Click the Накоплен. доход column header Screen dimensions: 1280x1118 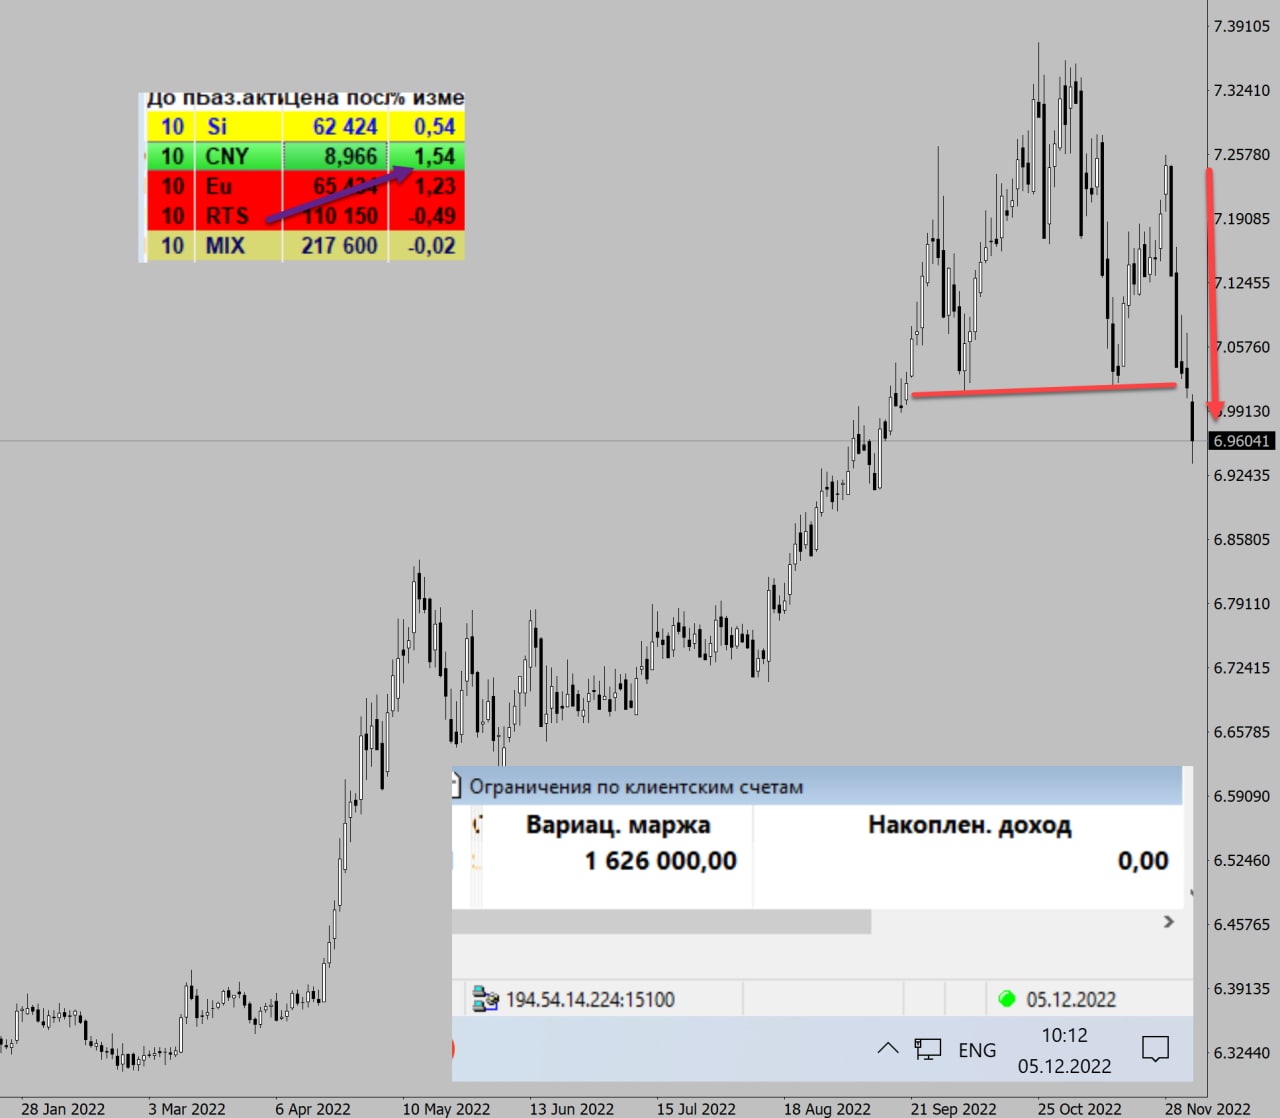(x=969, y=825)
